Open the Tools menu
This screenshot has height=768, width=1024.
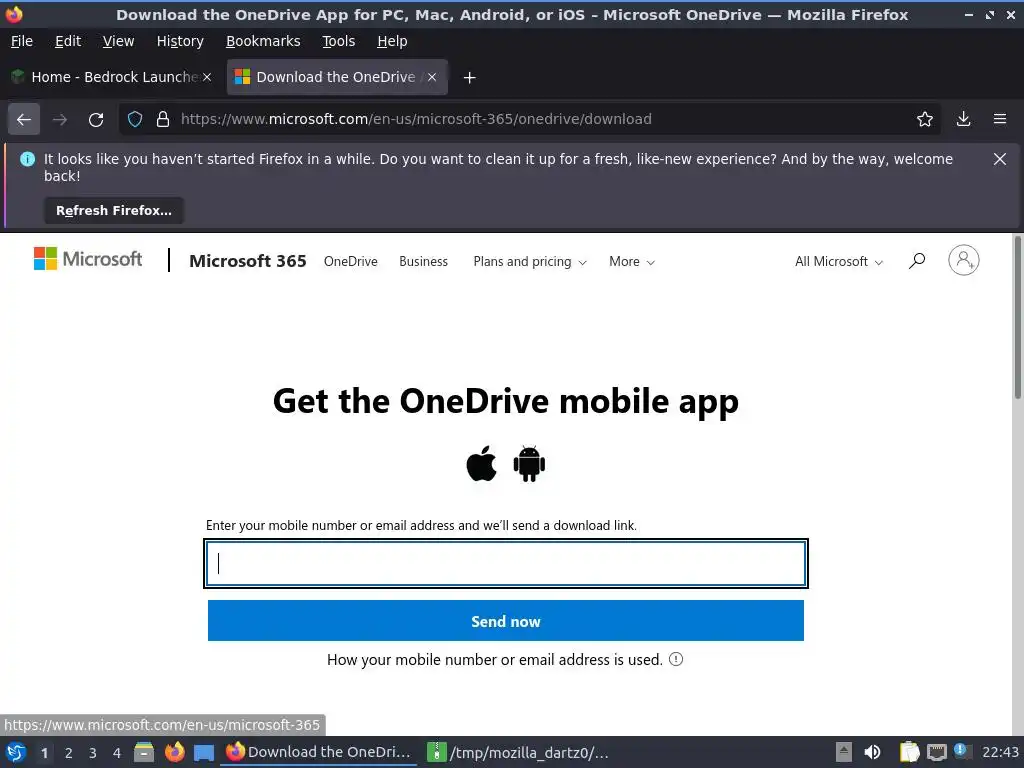click(338, 41)
